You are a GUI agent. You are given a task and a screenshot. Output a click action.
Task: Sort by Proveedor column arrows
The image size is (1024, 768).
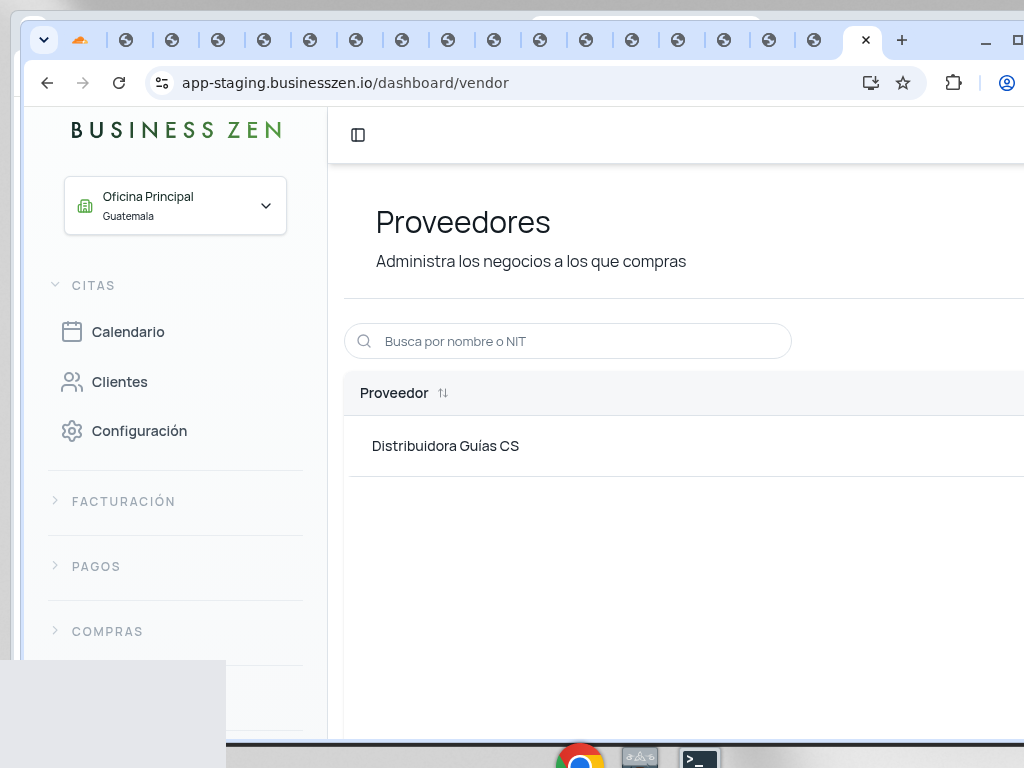tap(443, 393)
